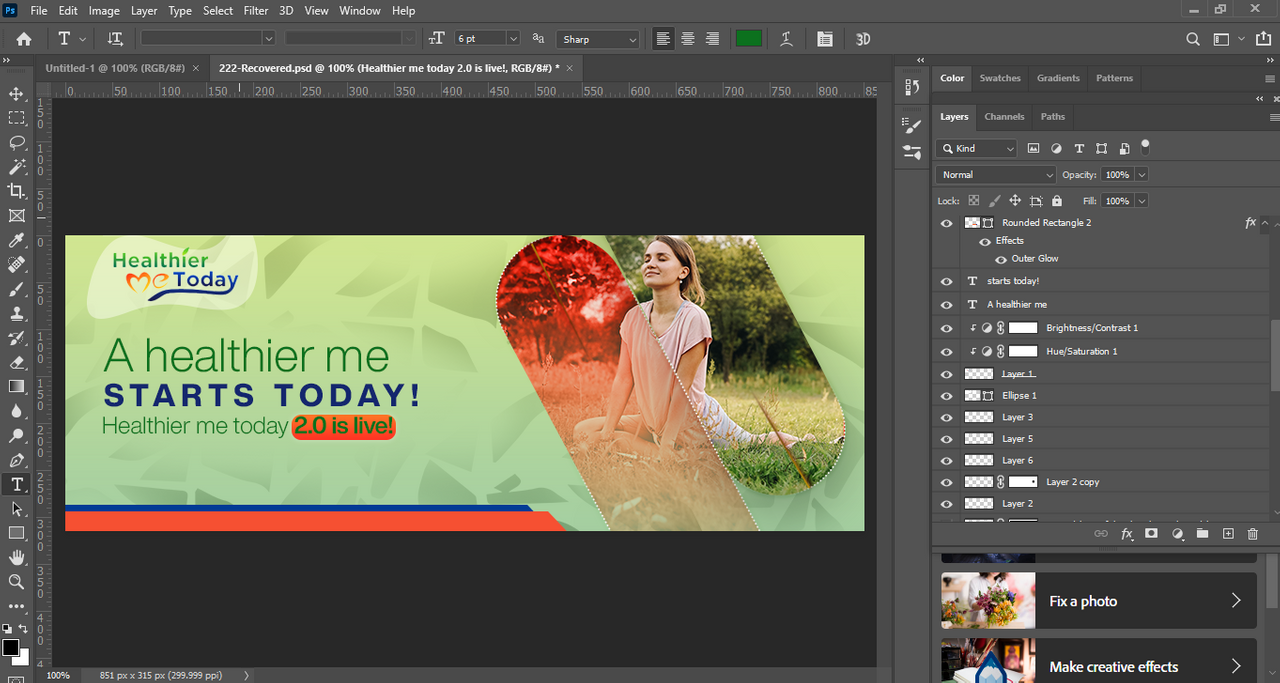Viewport: 1280px width, 683px height.
Task: Open the Fix a photo suggestion
Action: [x=1099, y=601]
